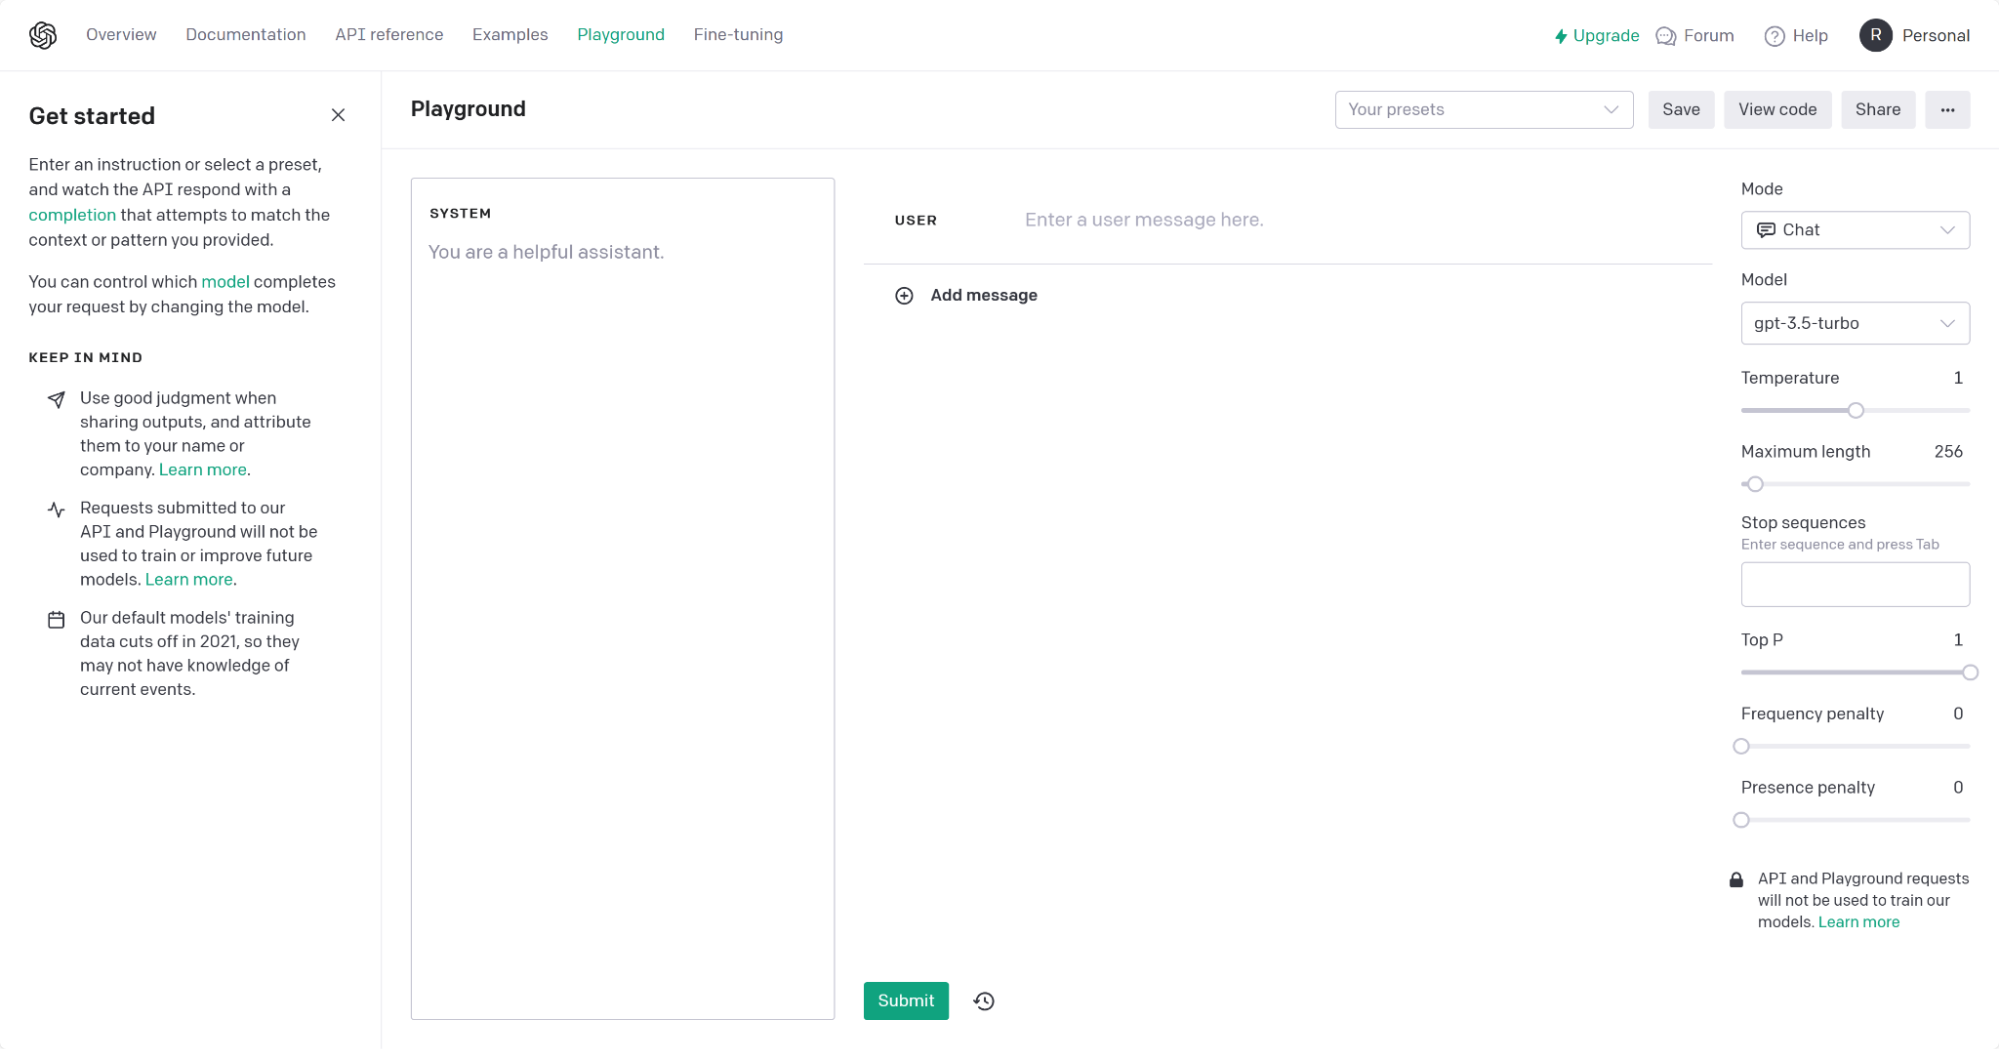Click the OpenAI logo icon
Viewport: 1999px width, 1050px height.
point(43,35)
